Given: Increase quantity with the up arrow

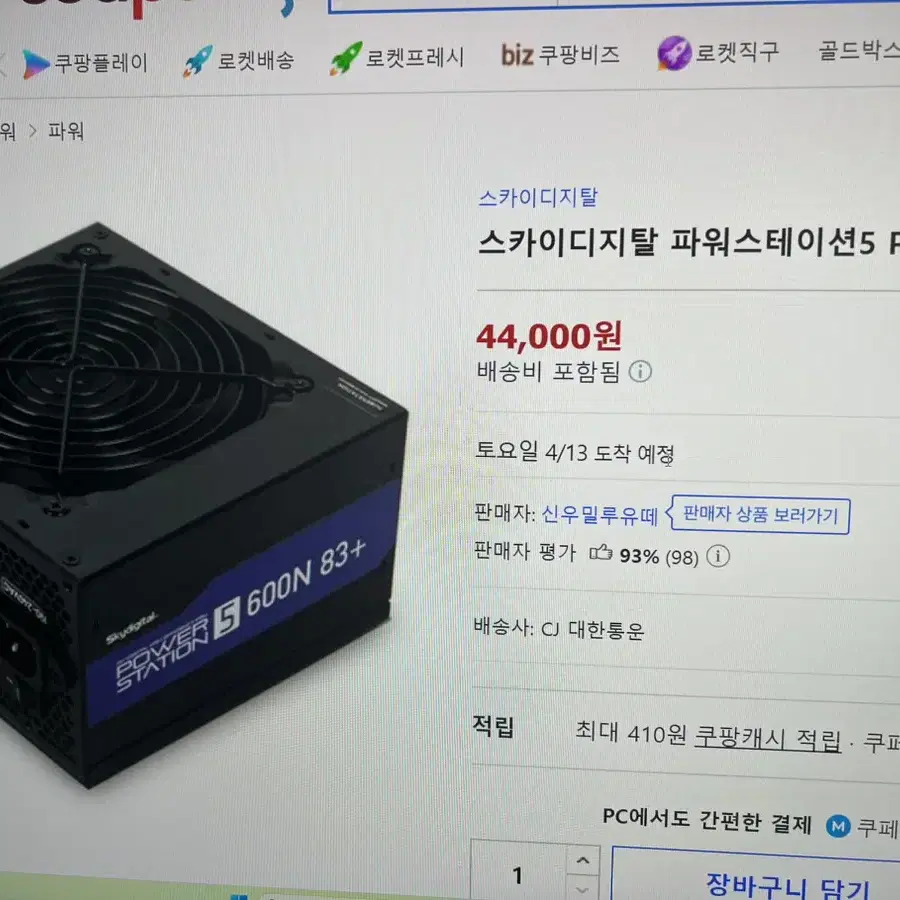Looking at the screenshot, I should [x=583, y=860].
